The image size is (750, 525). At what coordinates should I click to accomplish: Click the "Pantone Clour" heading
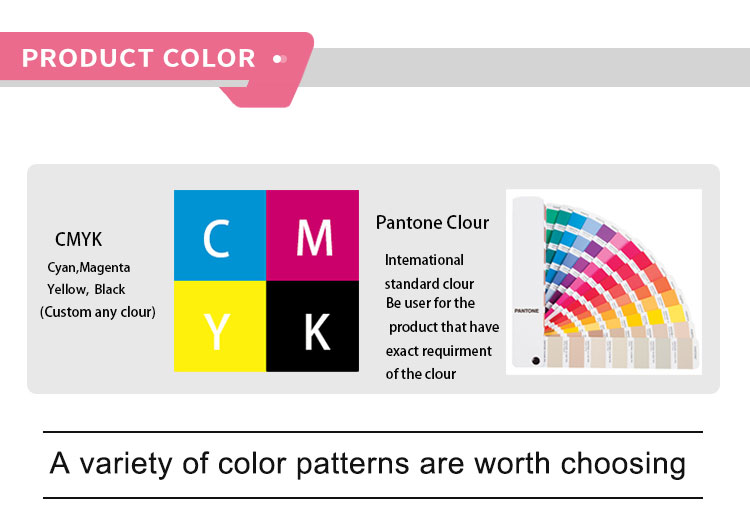click(432, 222)
